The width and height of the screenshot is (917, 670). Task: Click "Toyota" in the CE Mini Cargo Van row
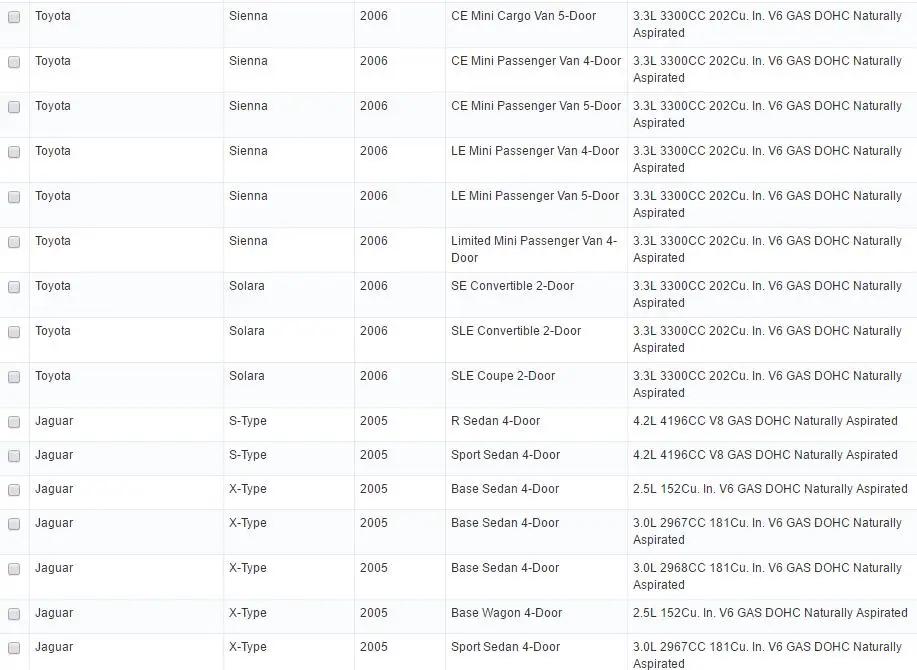pos(53,16)
